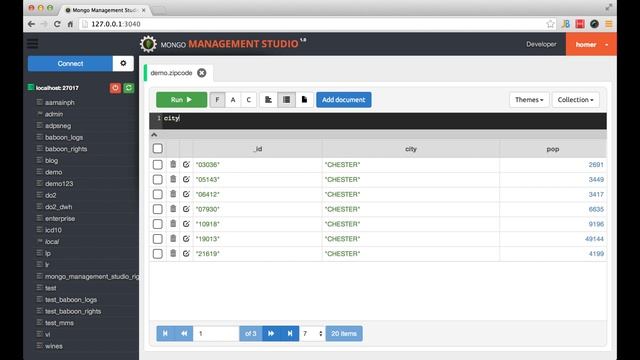The image size is (640, 360).
Task: Collapse the query editor chevron
Action: point(154,135)
